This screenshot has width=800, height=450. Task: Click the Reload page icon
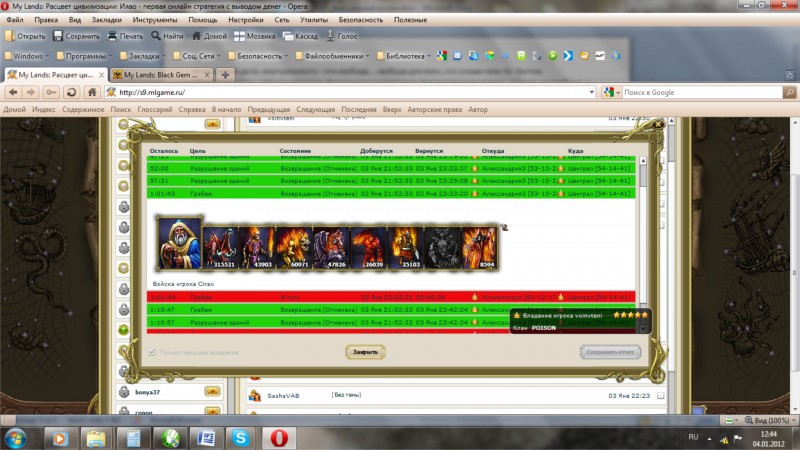click(x=71, y=92)
